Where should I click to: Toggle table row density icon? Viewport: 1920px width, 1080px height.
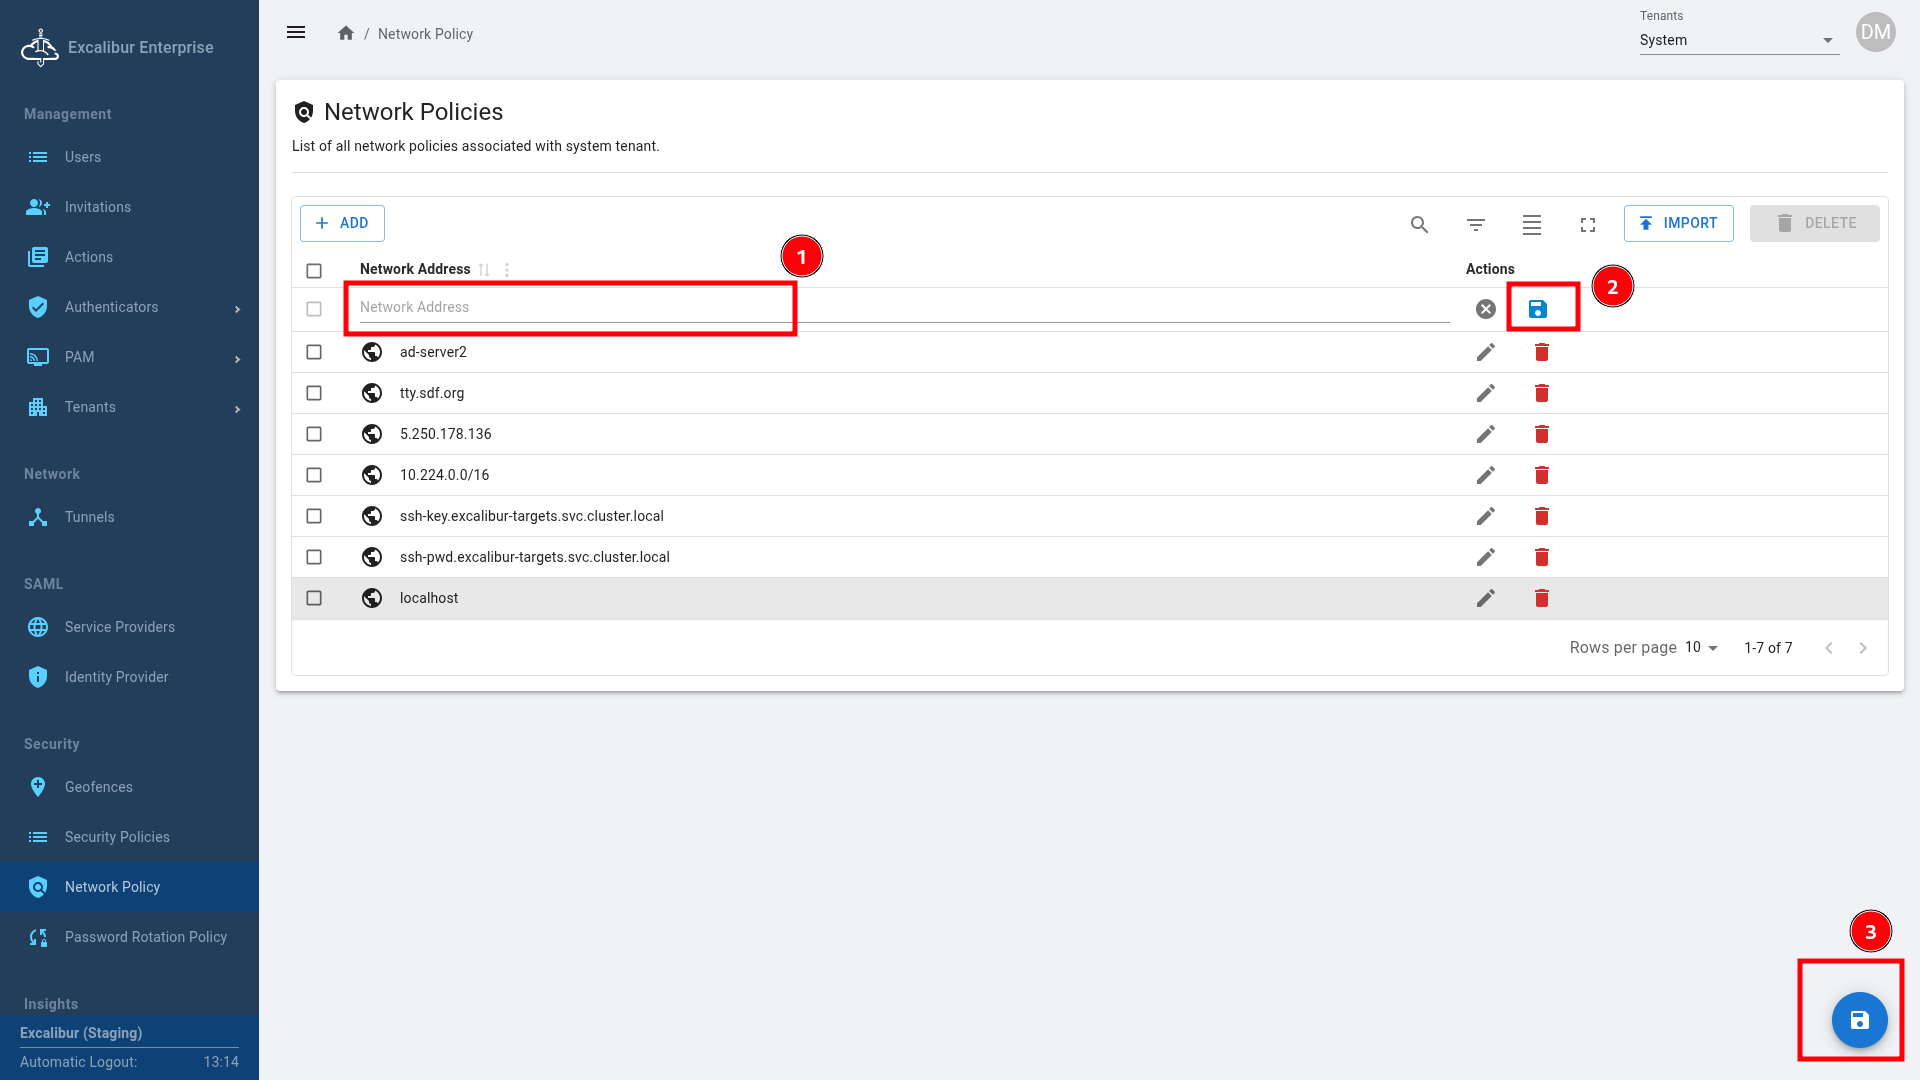pos(1531,225)
